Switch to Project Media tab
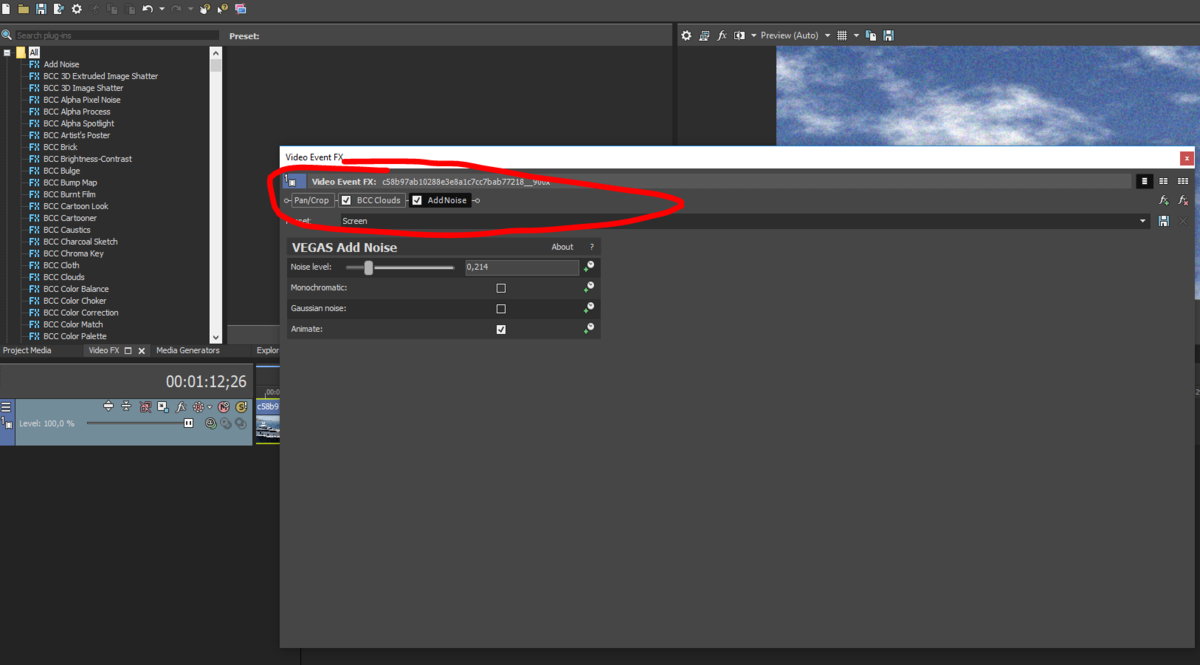Screen dimensions: 1200x665 coord(27,351)
